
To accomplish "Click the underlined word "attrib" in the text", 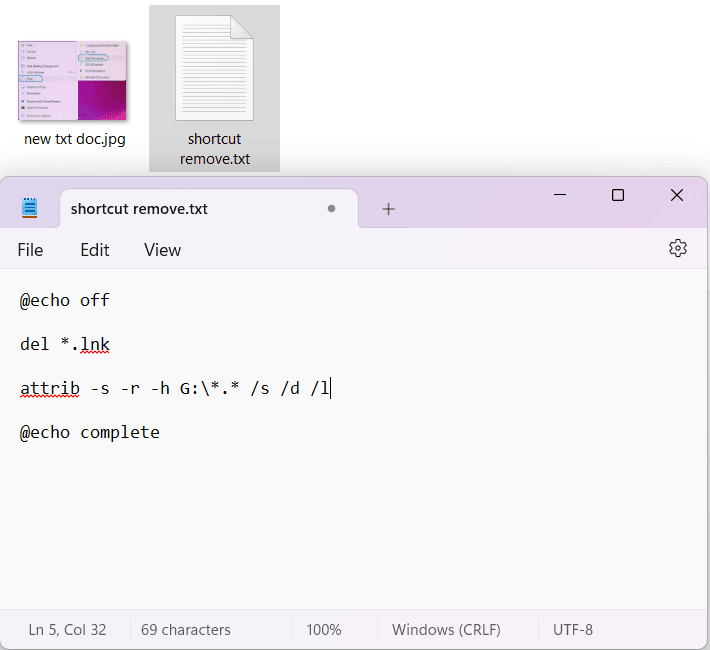I will (x=49, y=388).
